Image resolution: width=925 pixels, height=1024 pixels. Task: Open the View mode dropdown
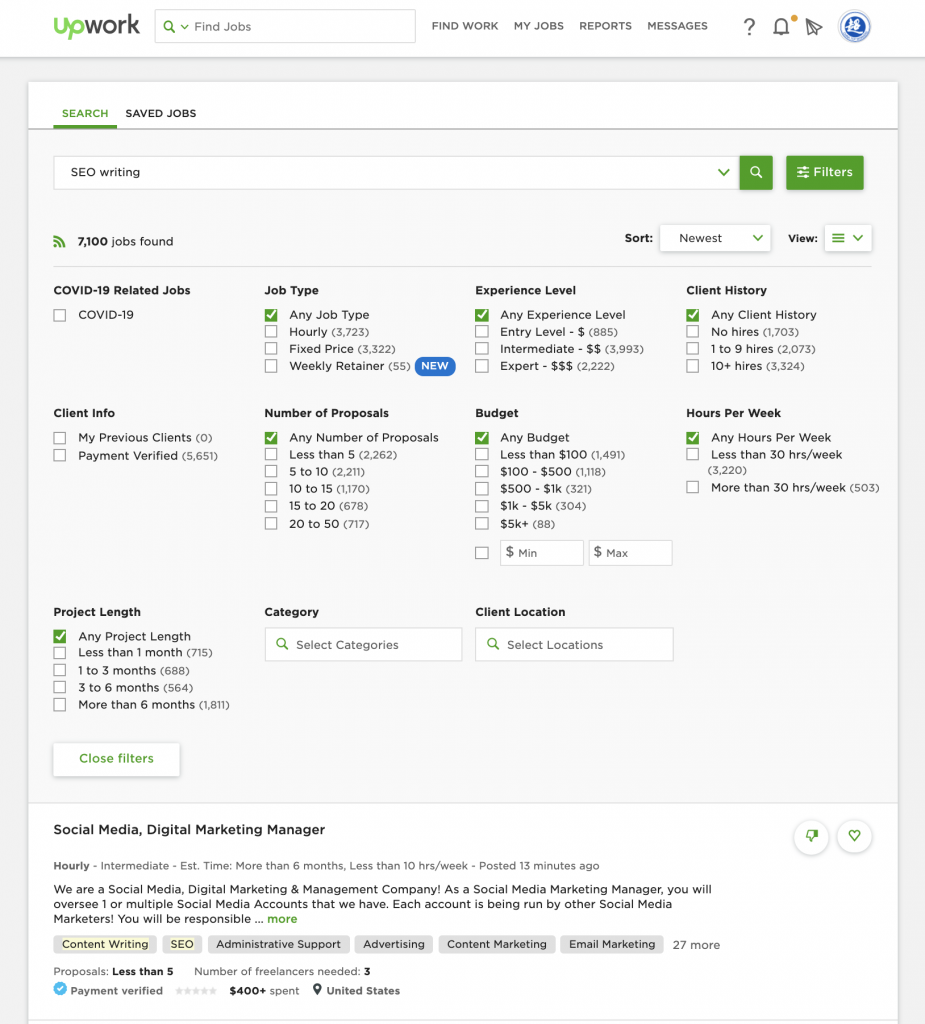click(848, 238)
